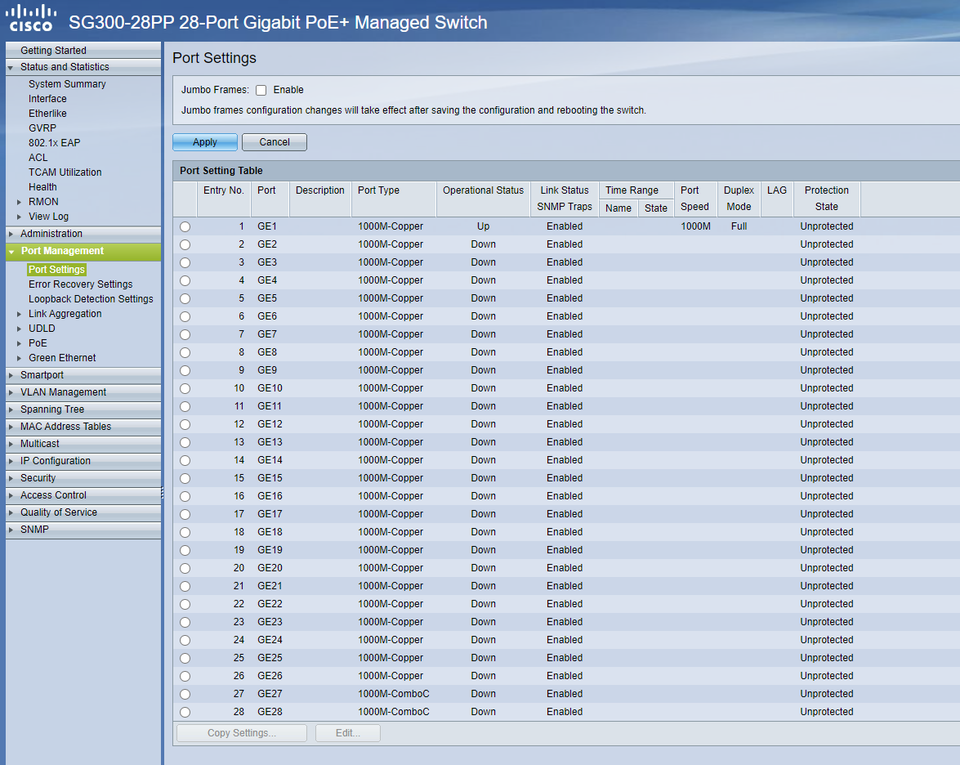Enable the Jumbo Frames checkbox
Viewport: 960px width, 765px height.
261,90
